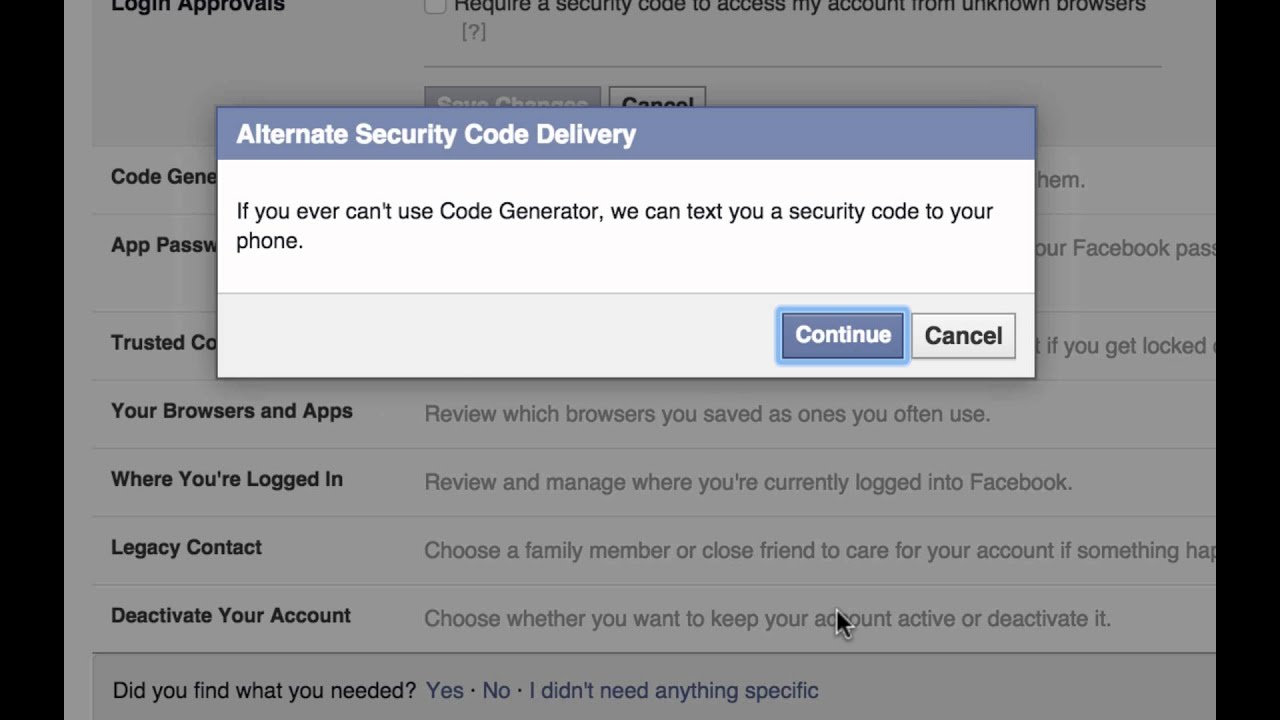The image size is (1280, 720).
Task: Toggle the Login Approvals security code checkbox
Action: click(x=435, y=6)
